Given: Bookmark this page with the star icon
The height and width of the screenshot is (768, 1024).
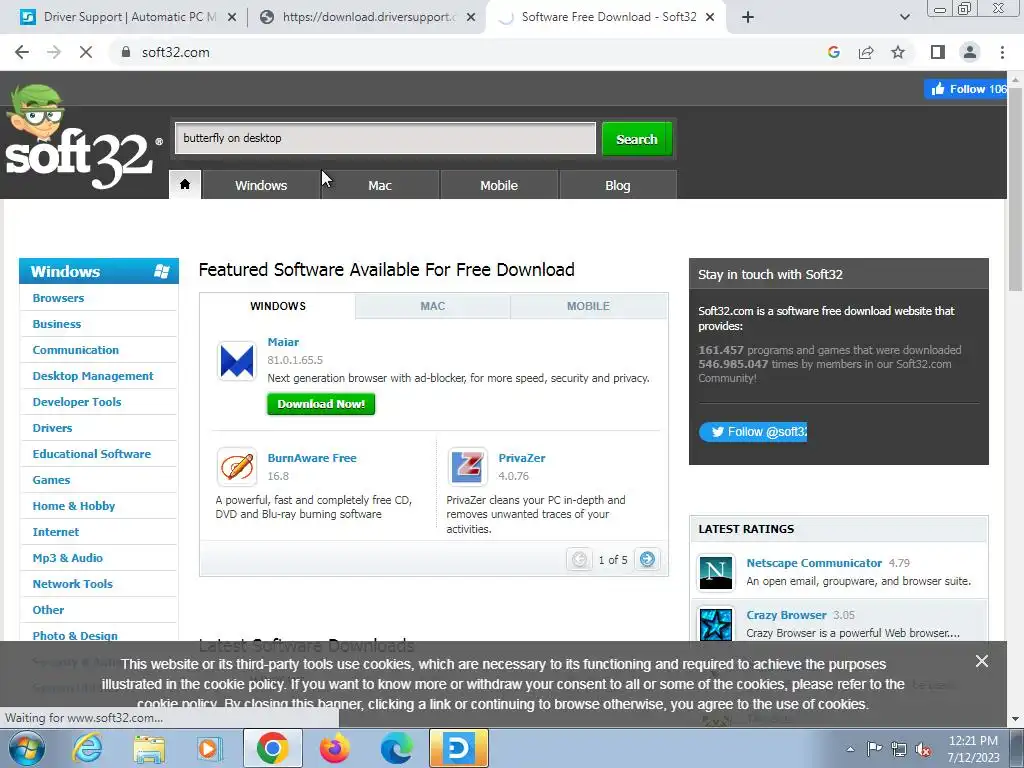Looking at the screenshot, I should (898, 52).
